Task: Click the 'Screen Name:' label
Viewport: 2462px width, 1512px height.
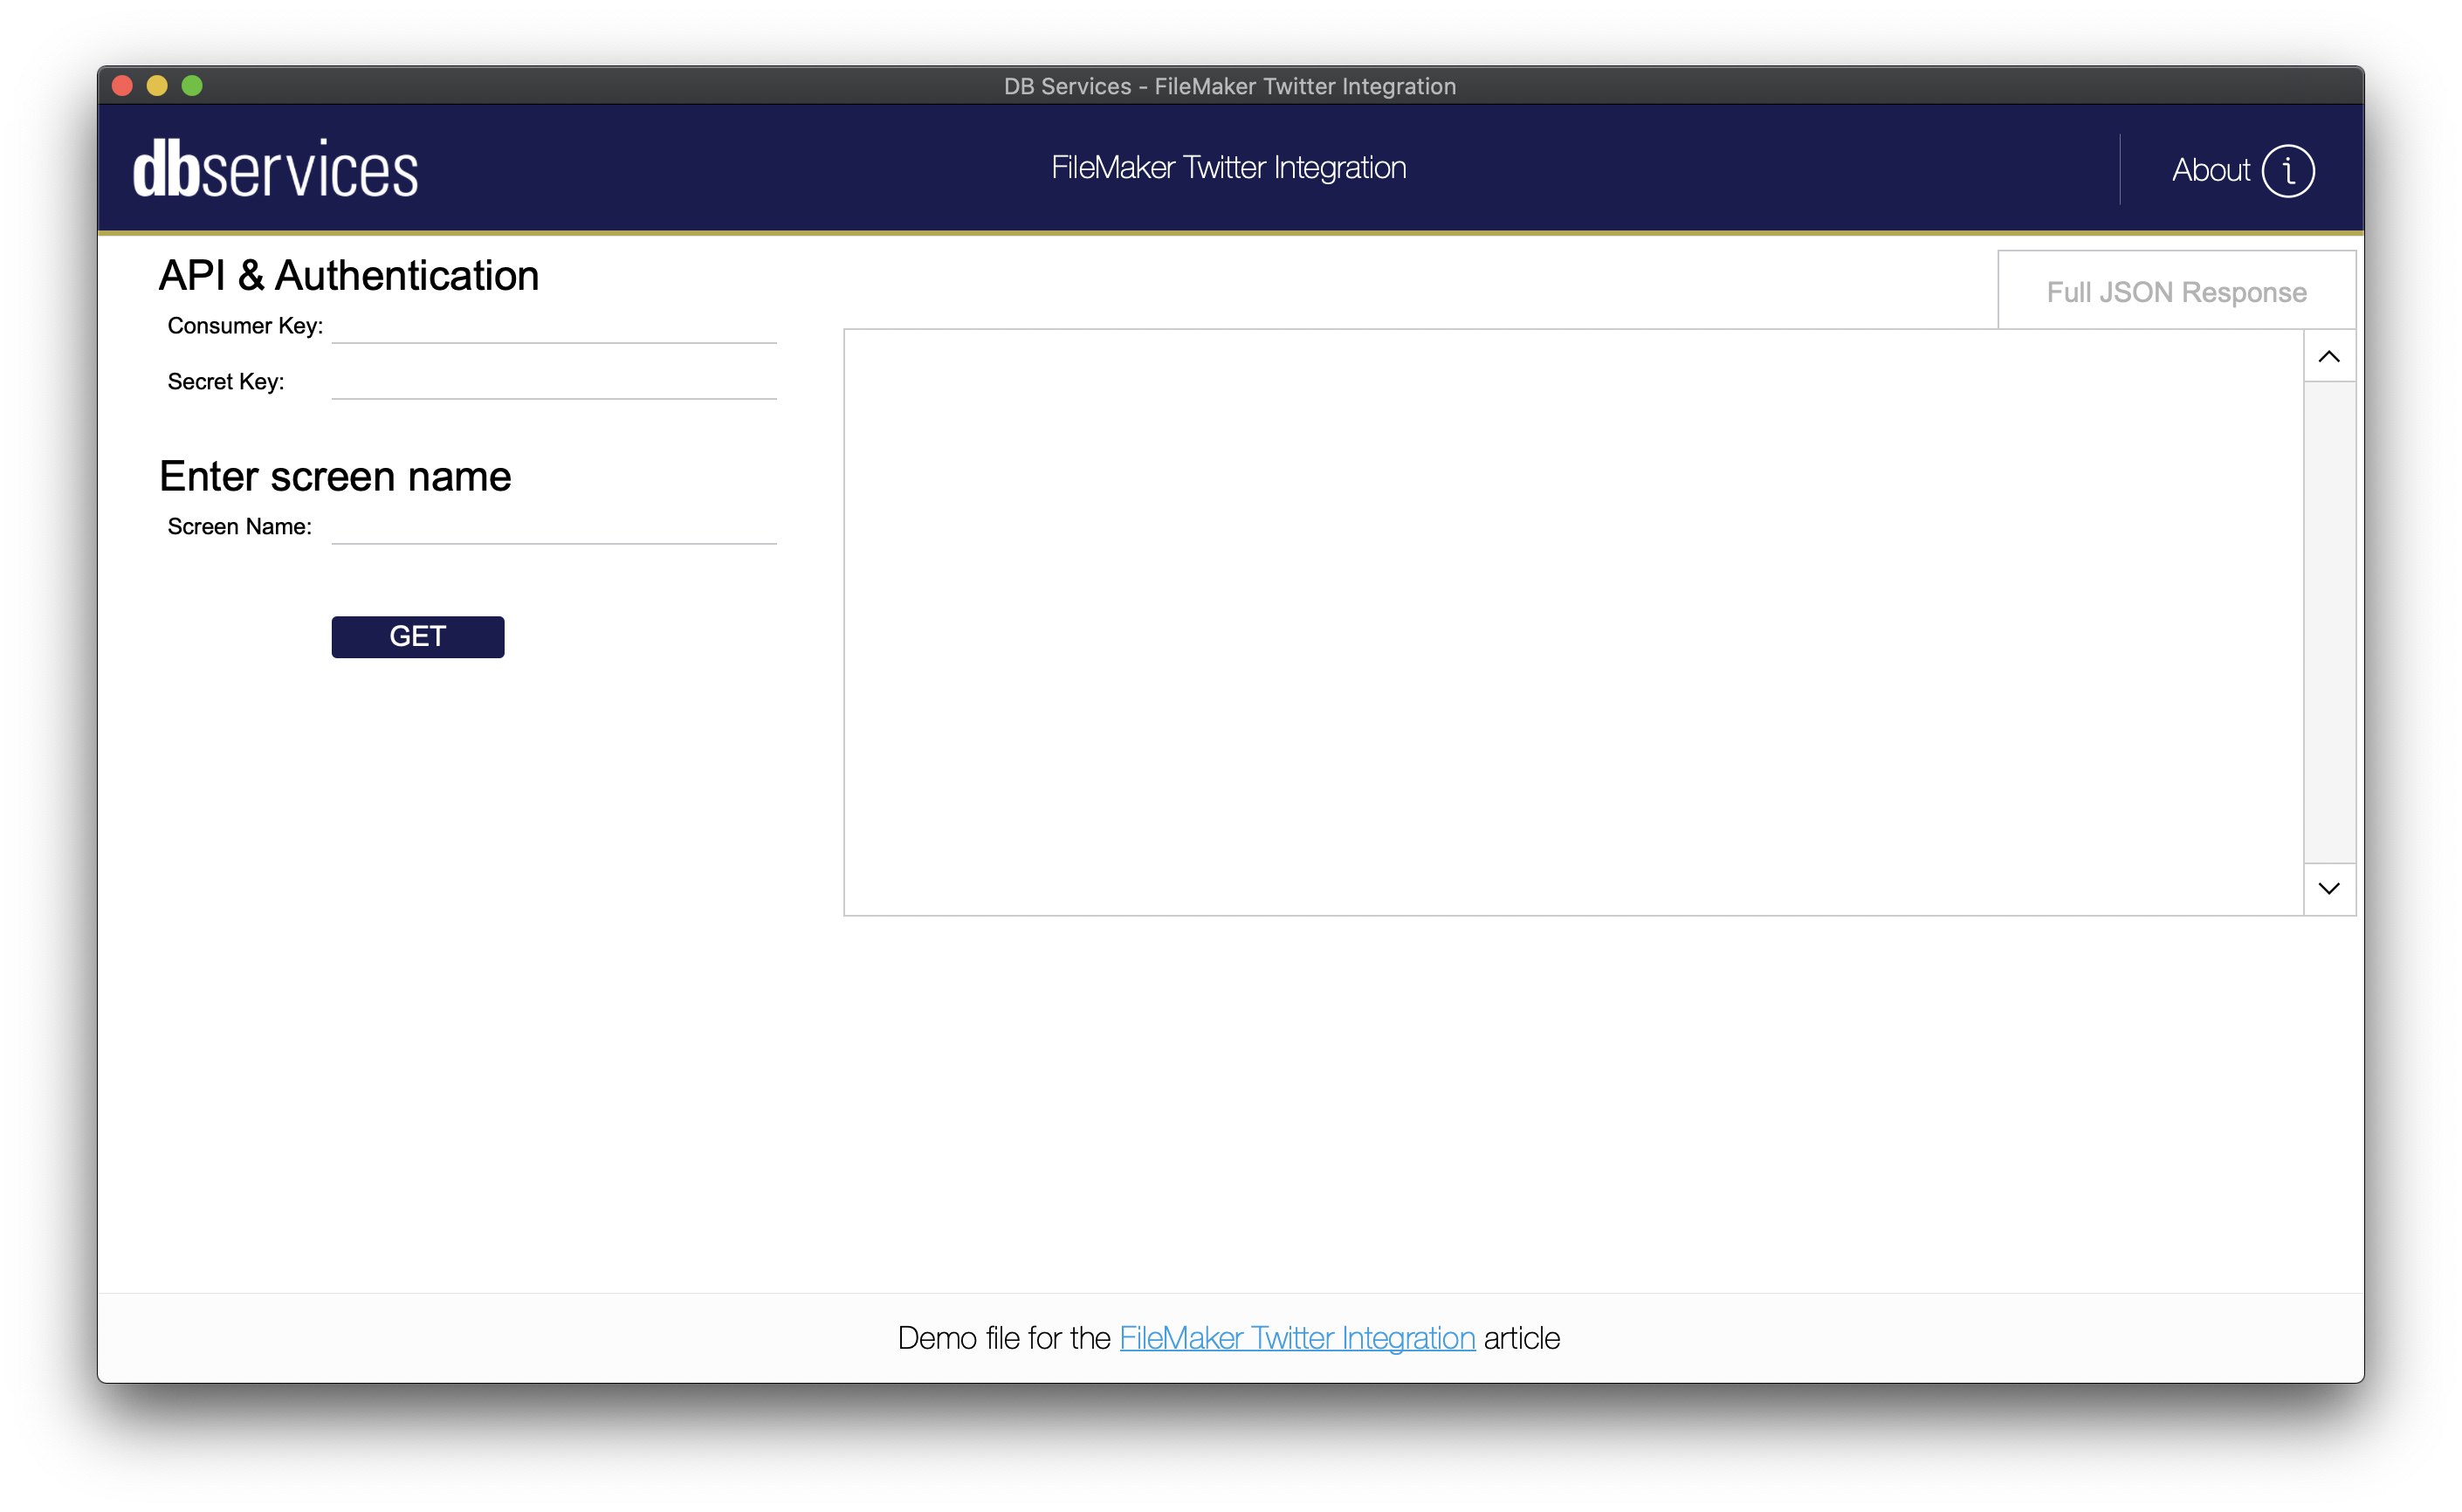Action: [239, 527]
